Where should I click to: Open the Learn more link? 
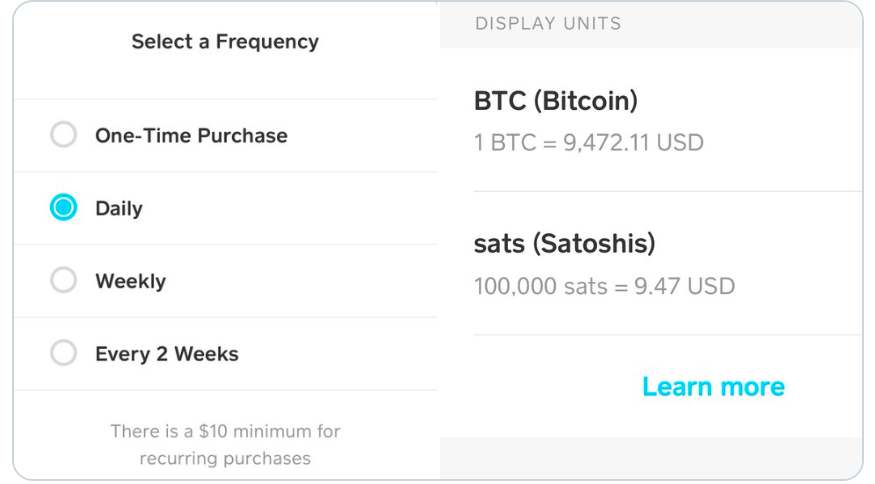click(713, 386)
